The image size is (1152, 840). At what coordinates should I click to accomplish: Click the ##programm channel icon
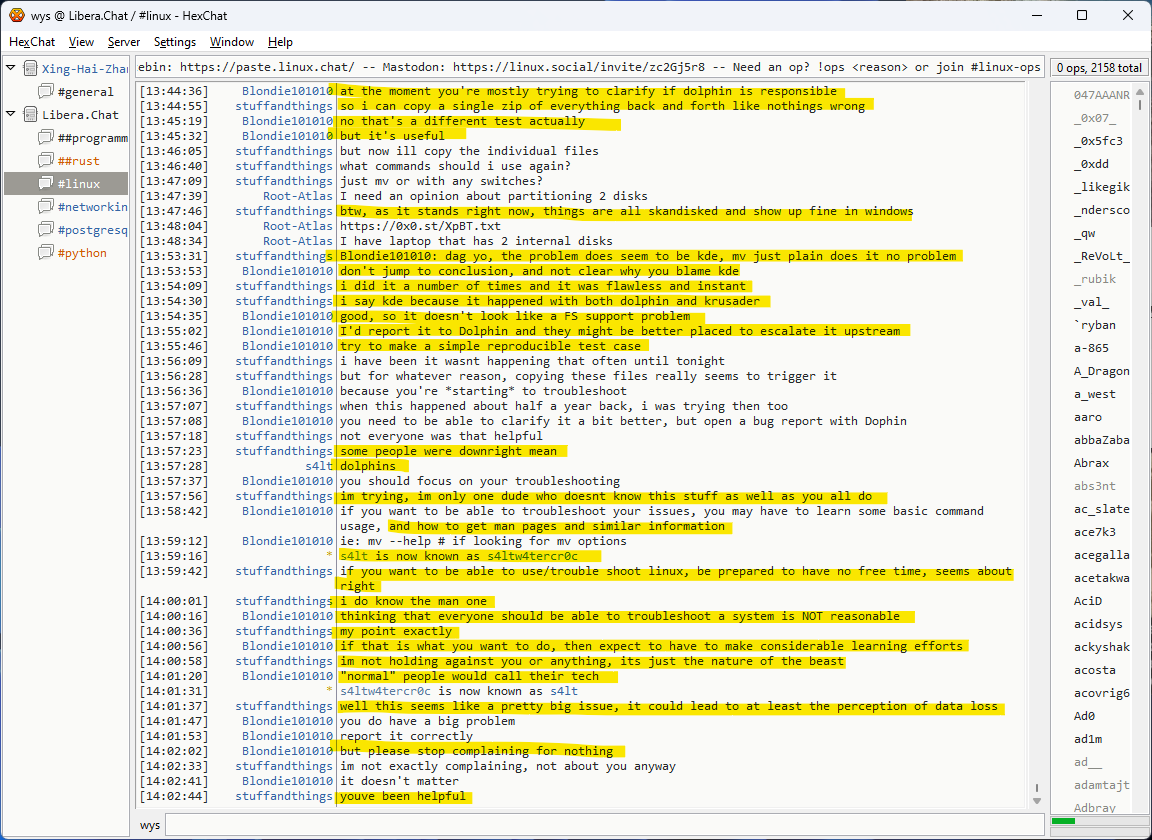(x=45, y=137)
